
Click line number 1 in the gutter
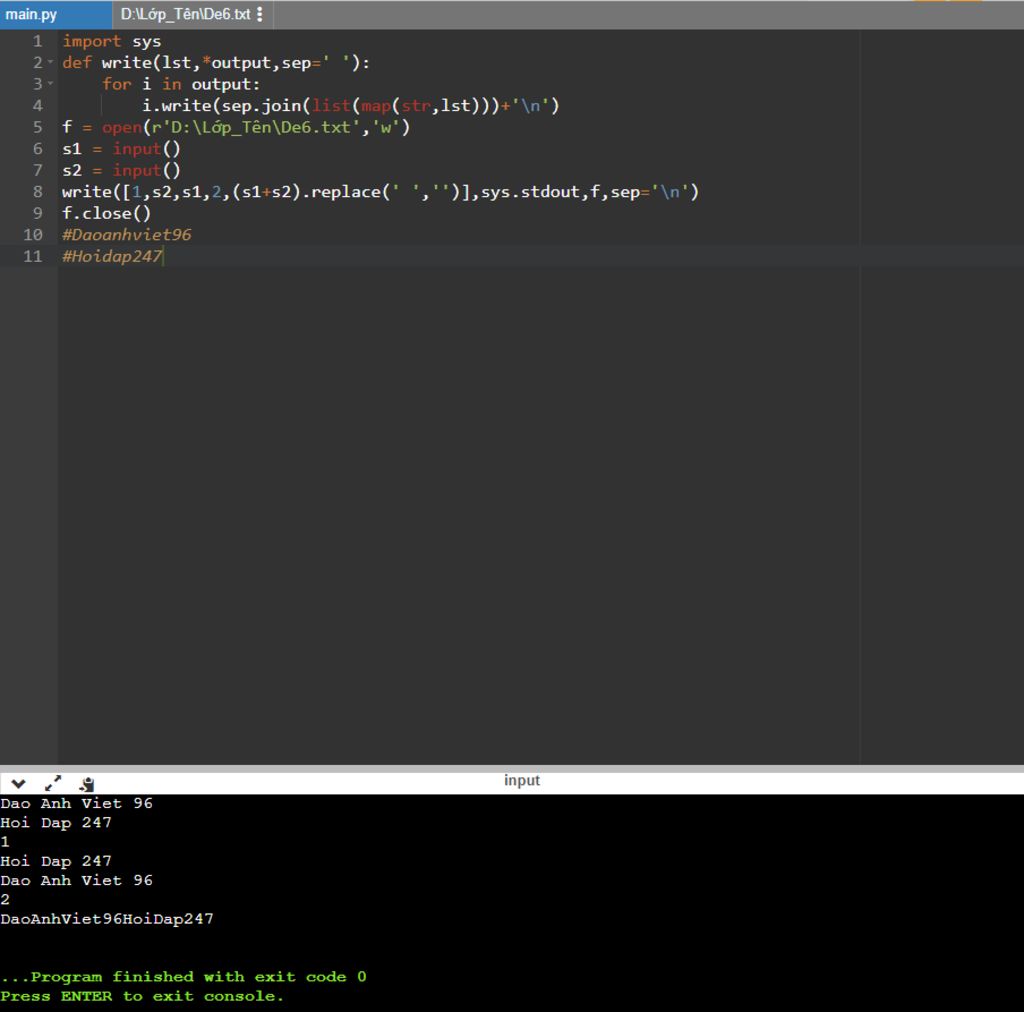tap(38, 41)
